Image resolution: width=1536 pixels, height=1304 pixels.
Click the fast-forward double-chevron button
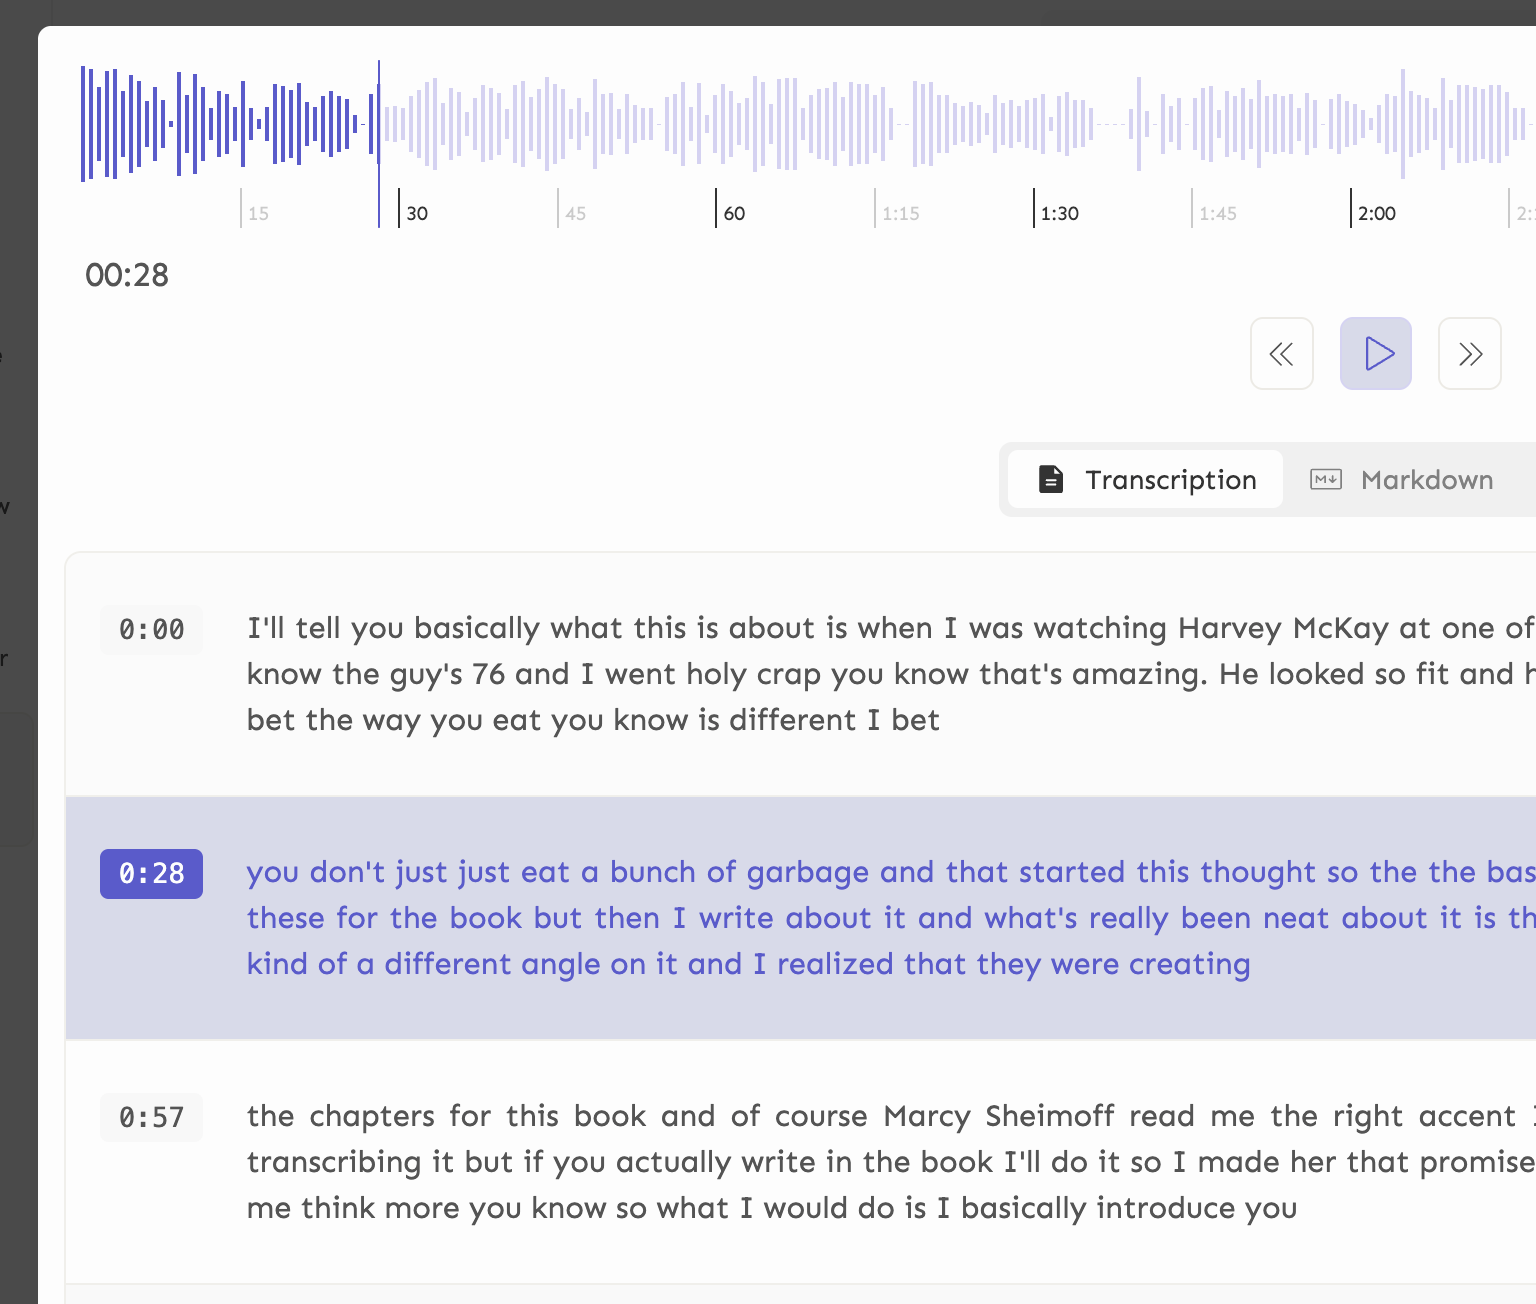click(1469, 354)
